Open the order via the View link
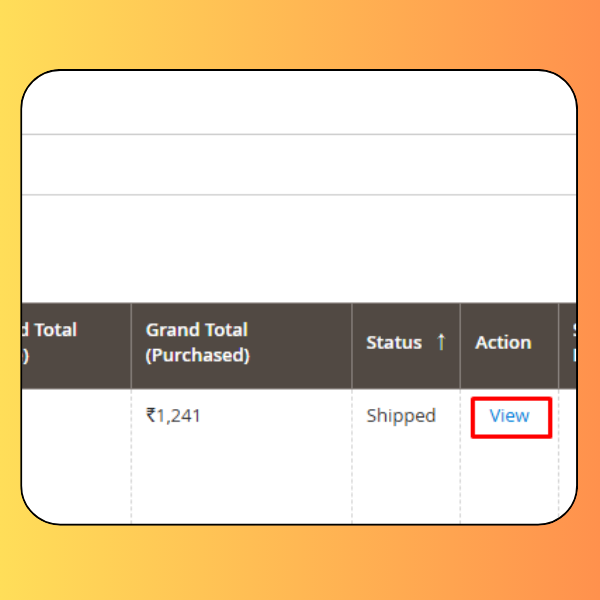600x600 pixels. (509, 416)
